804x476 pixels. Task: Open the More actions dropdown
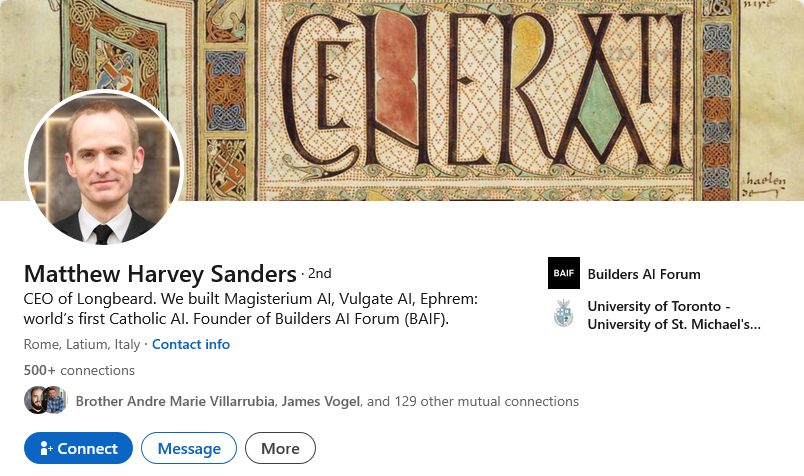click(x=280, y=449)
